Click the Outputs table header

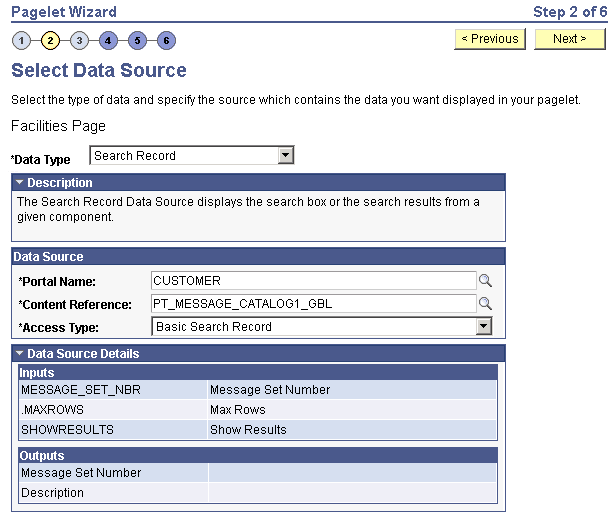coord(258,455)
